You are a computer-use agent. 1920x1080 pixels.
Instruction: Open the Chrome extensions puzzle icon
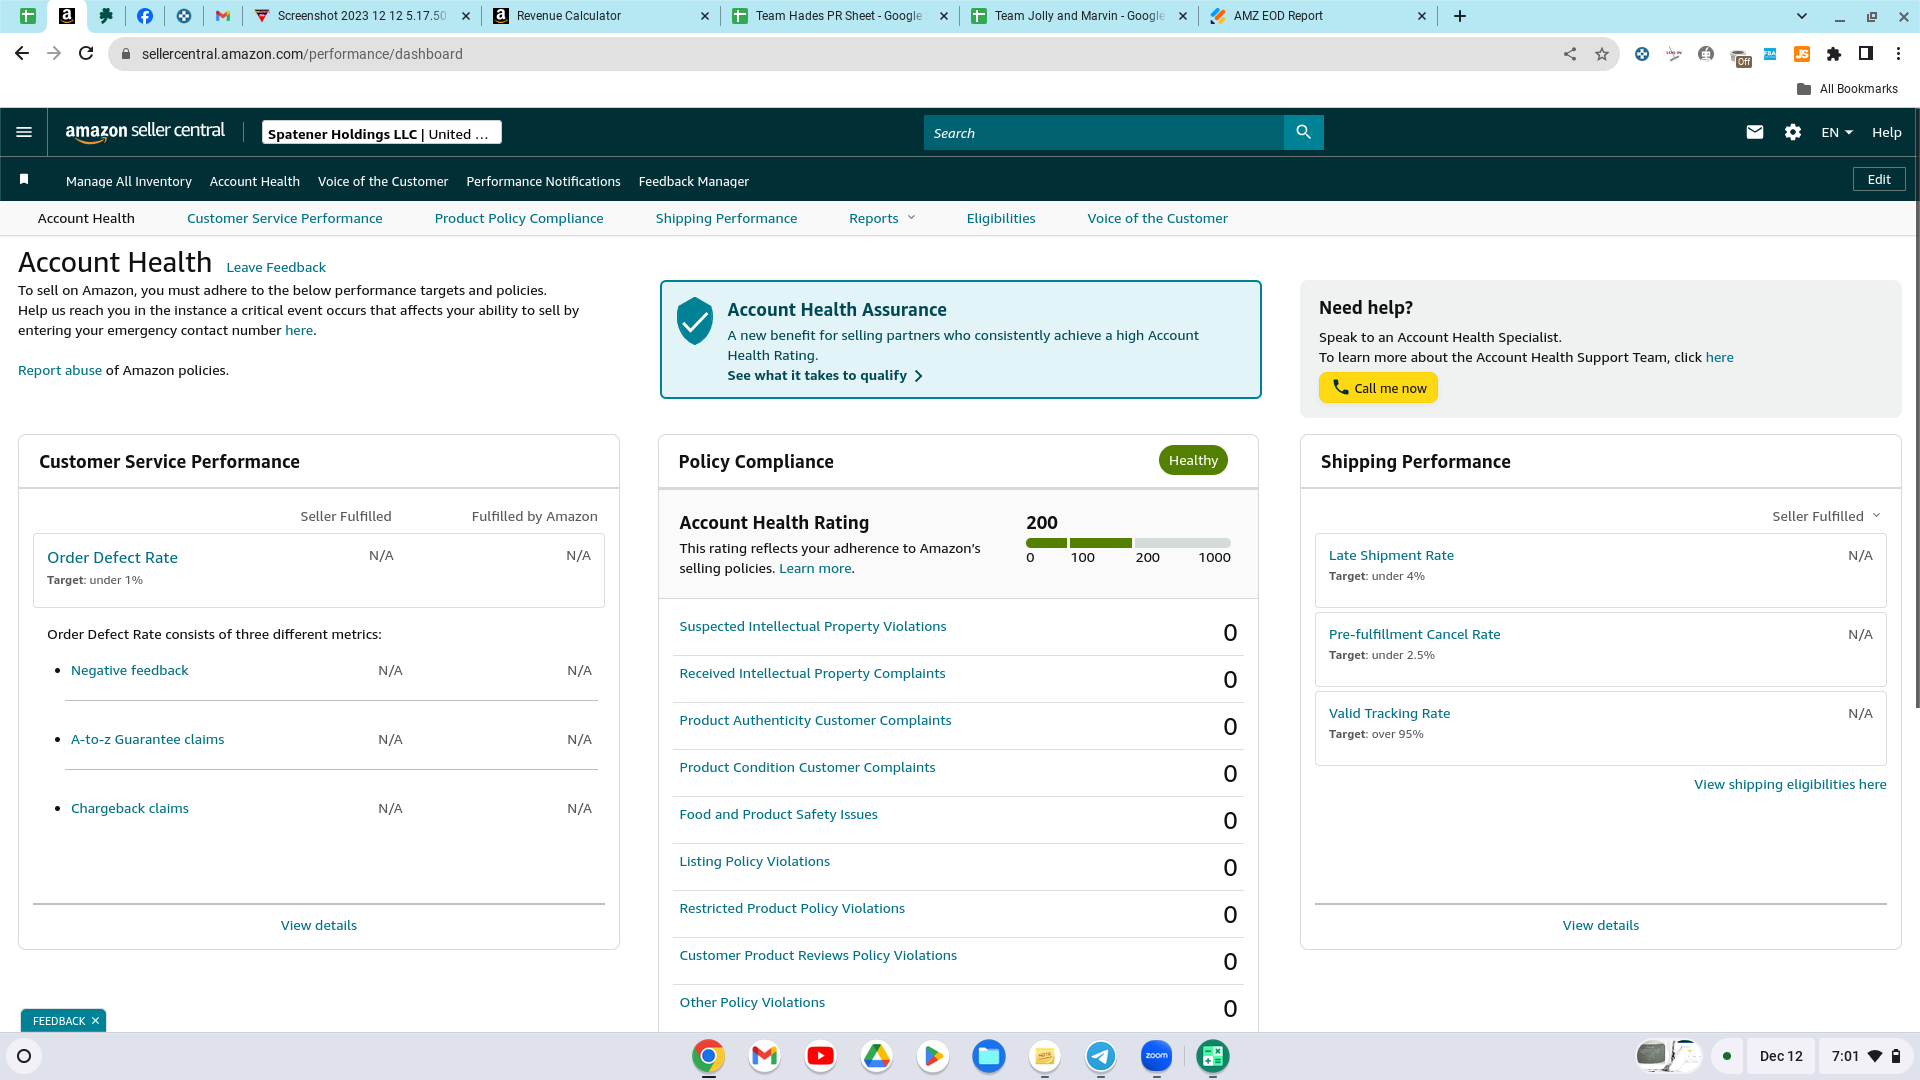pos(1834,54)
